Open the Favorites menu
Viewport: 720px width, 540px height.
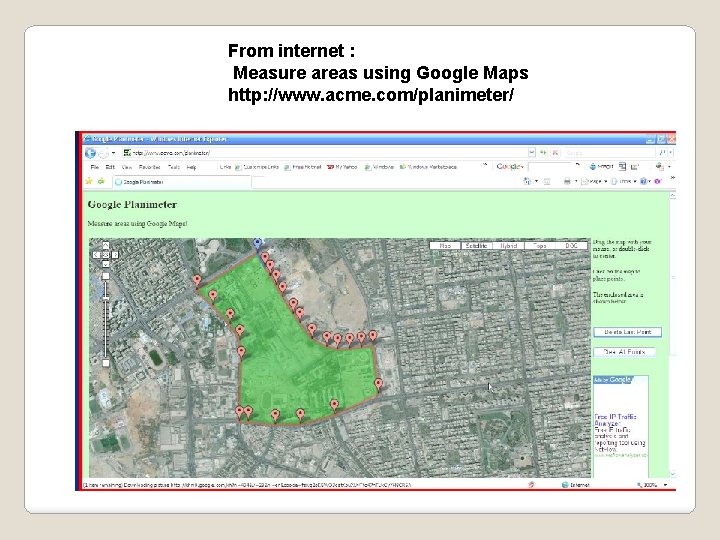tap(150, 167)
